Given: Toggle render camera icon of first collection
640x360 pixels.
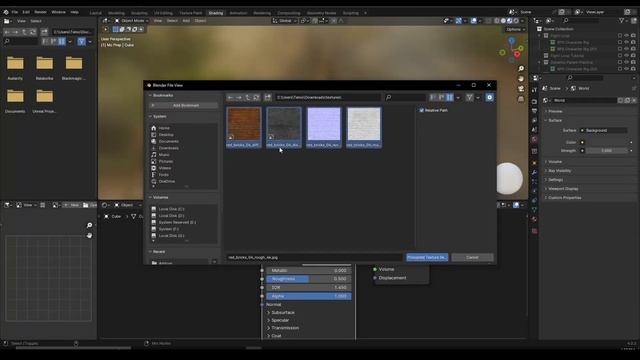Looking at the screenshot, I should 633,36.
